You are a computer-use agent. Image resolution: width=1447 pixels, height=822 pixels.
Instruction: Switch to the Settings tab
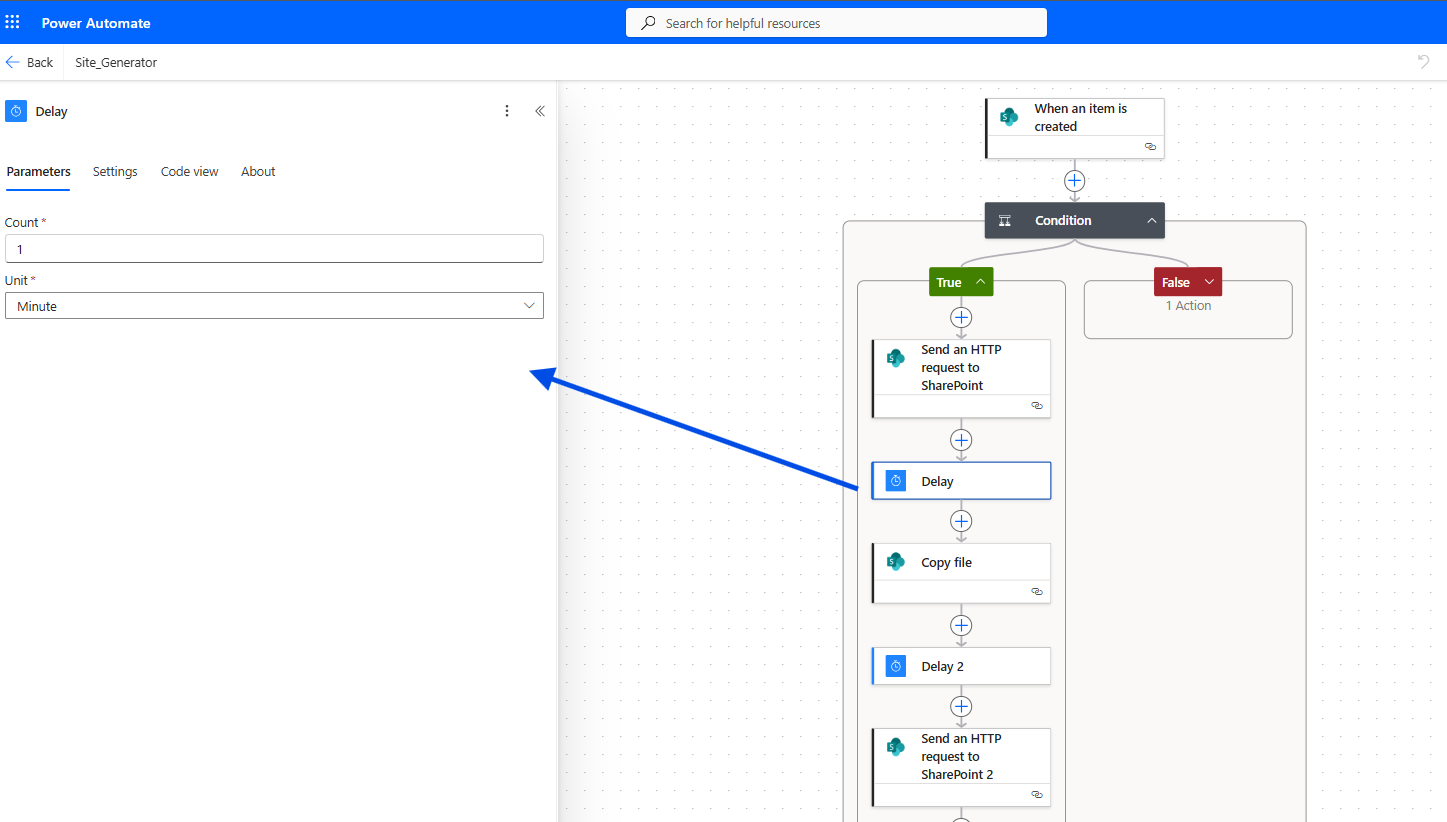click(115, 172)
